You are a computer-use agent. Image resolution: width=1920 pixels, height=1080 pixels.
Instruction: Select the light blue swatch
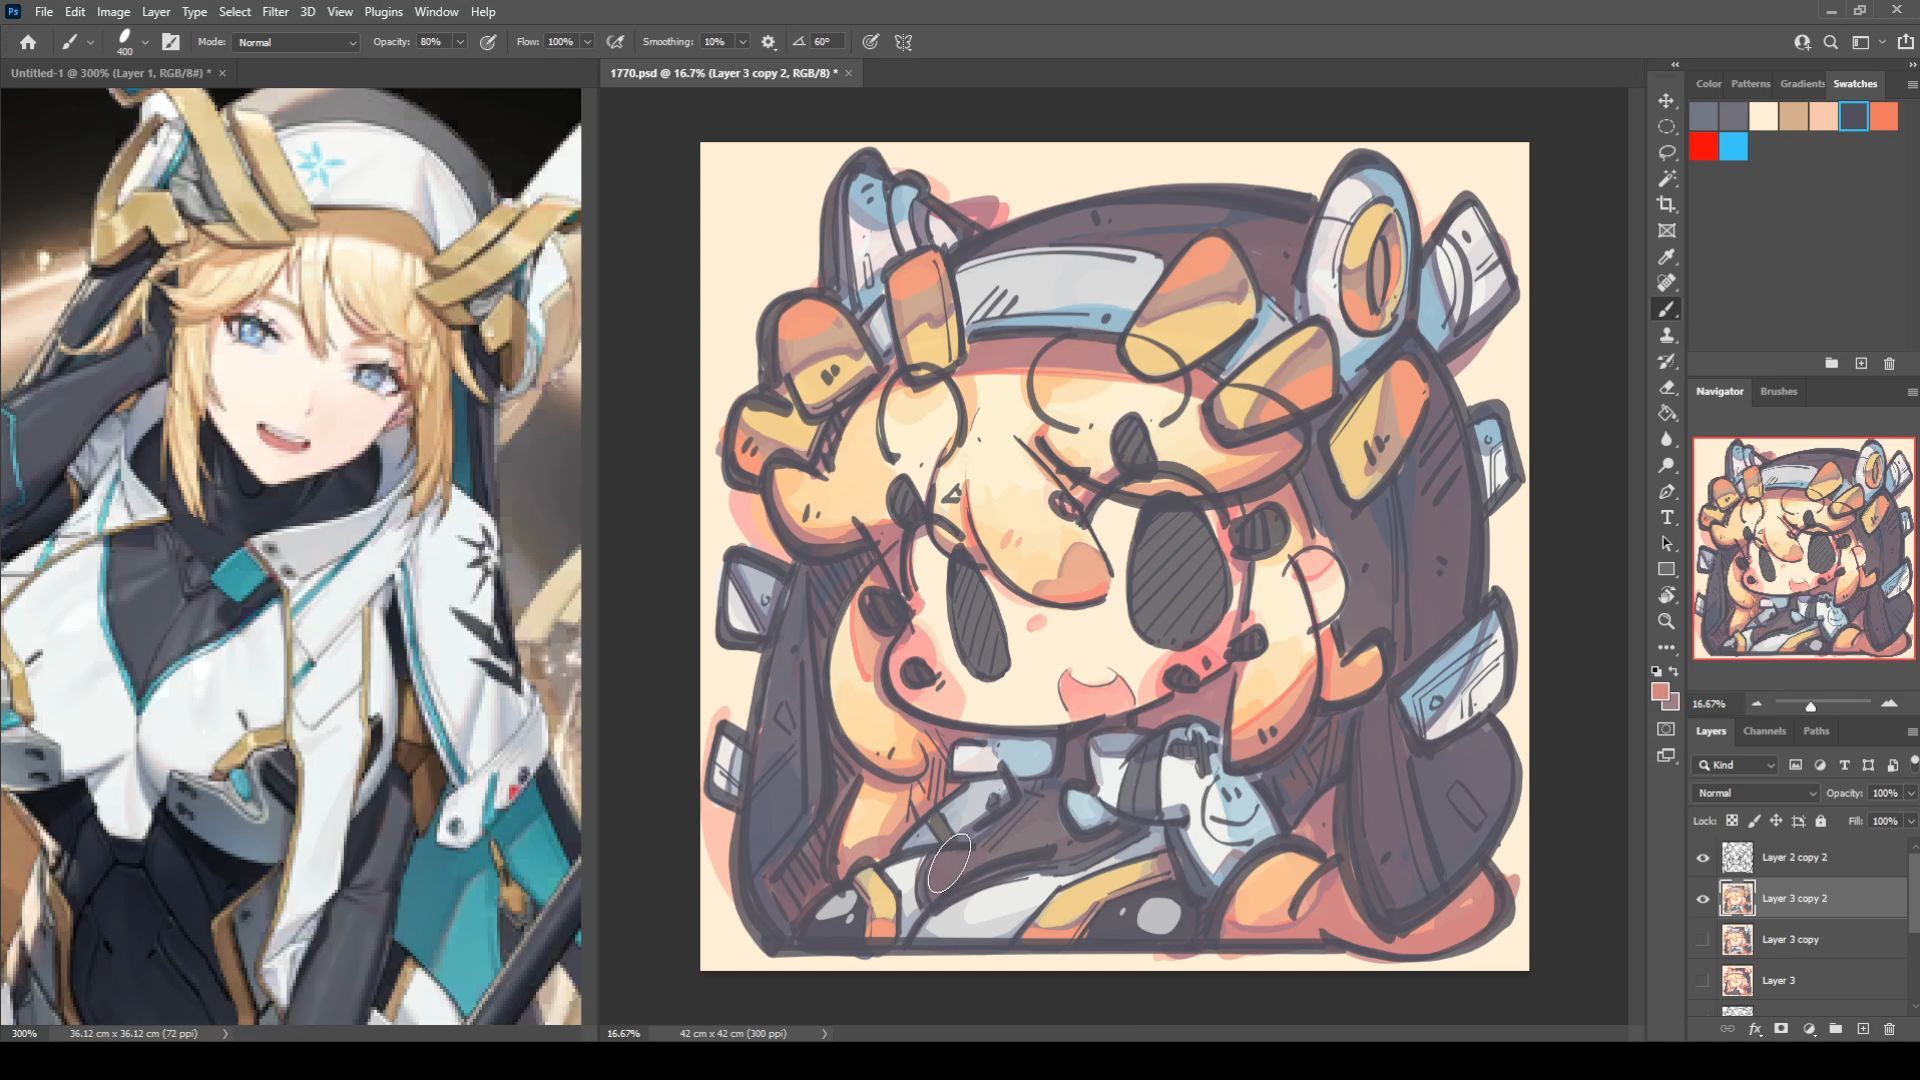(1734, 147)
